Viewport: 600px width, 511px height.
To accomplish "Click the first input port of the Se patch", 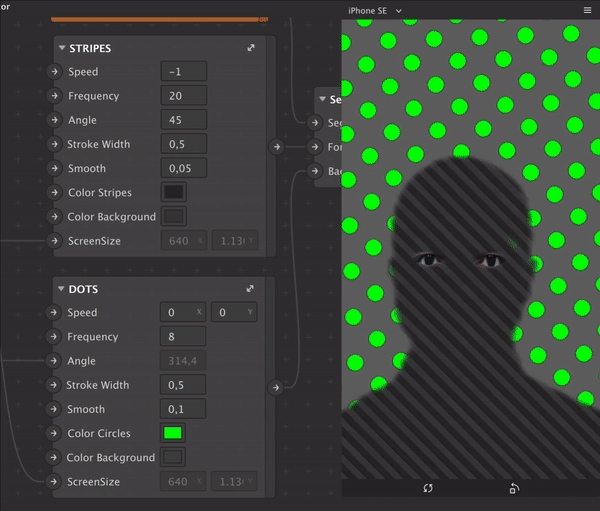I will coord(315,122).
